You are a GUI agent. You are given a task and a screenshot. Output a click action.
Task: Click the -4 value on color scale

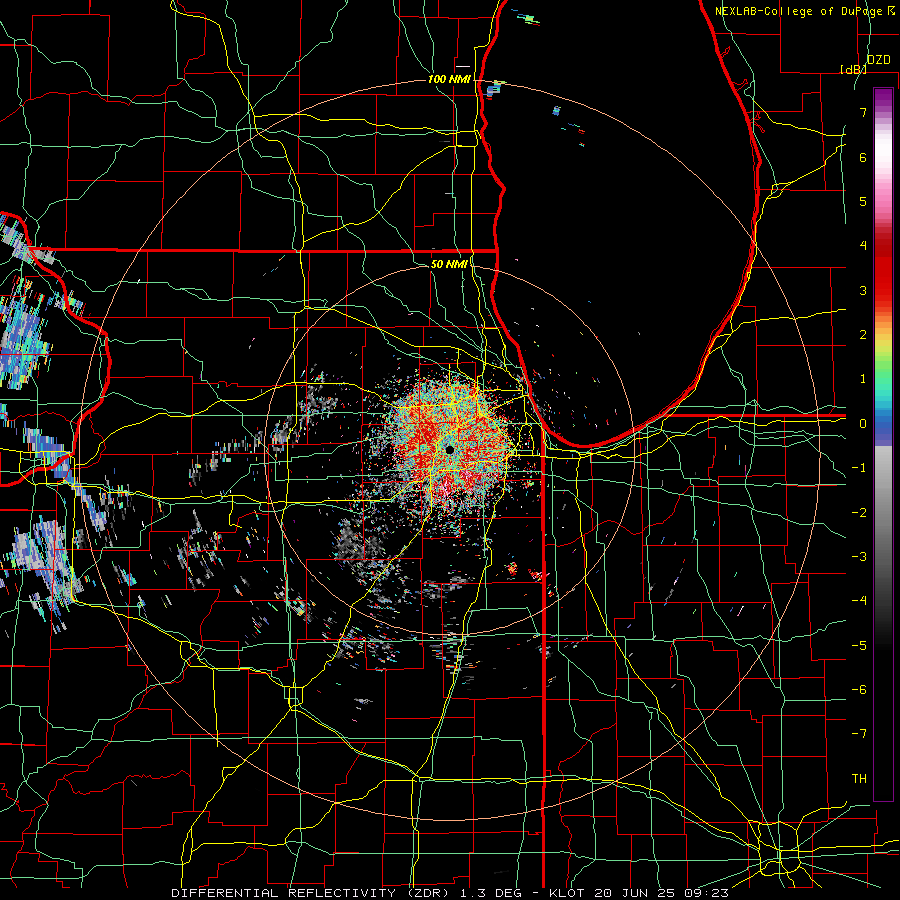coord(859,601)
